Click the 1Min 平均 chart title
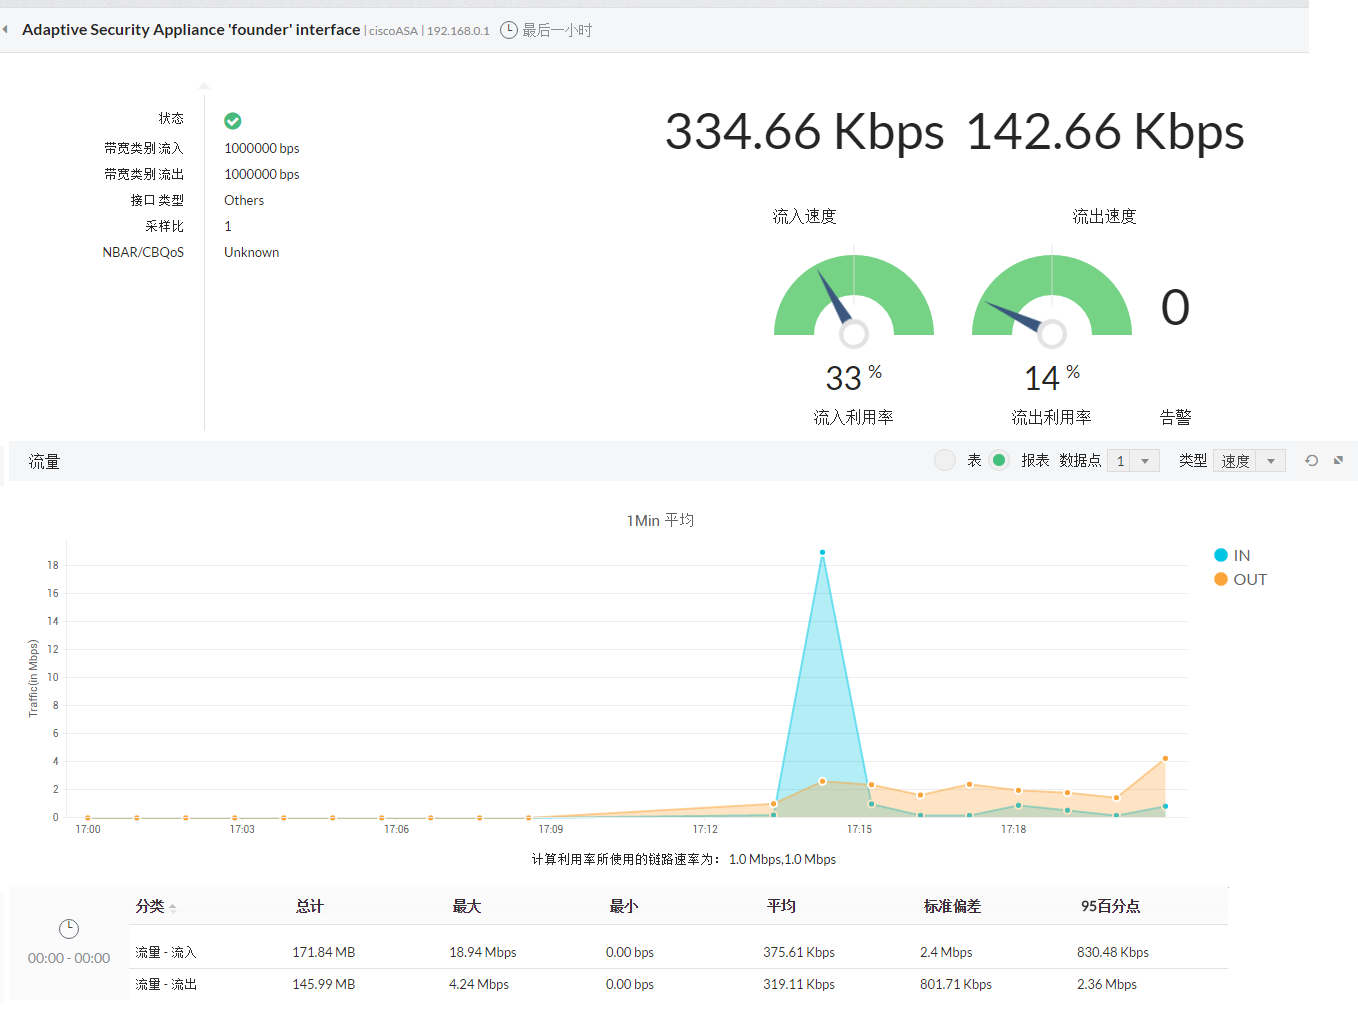Image resolution: width=1358 pixels, height=1009 pixels. [660, 520]
